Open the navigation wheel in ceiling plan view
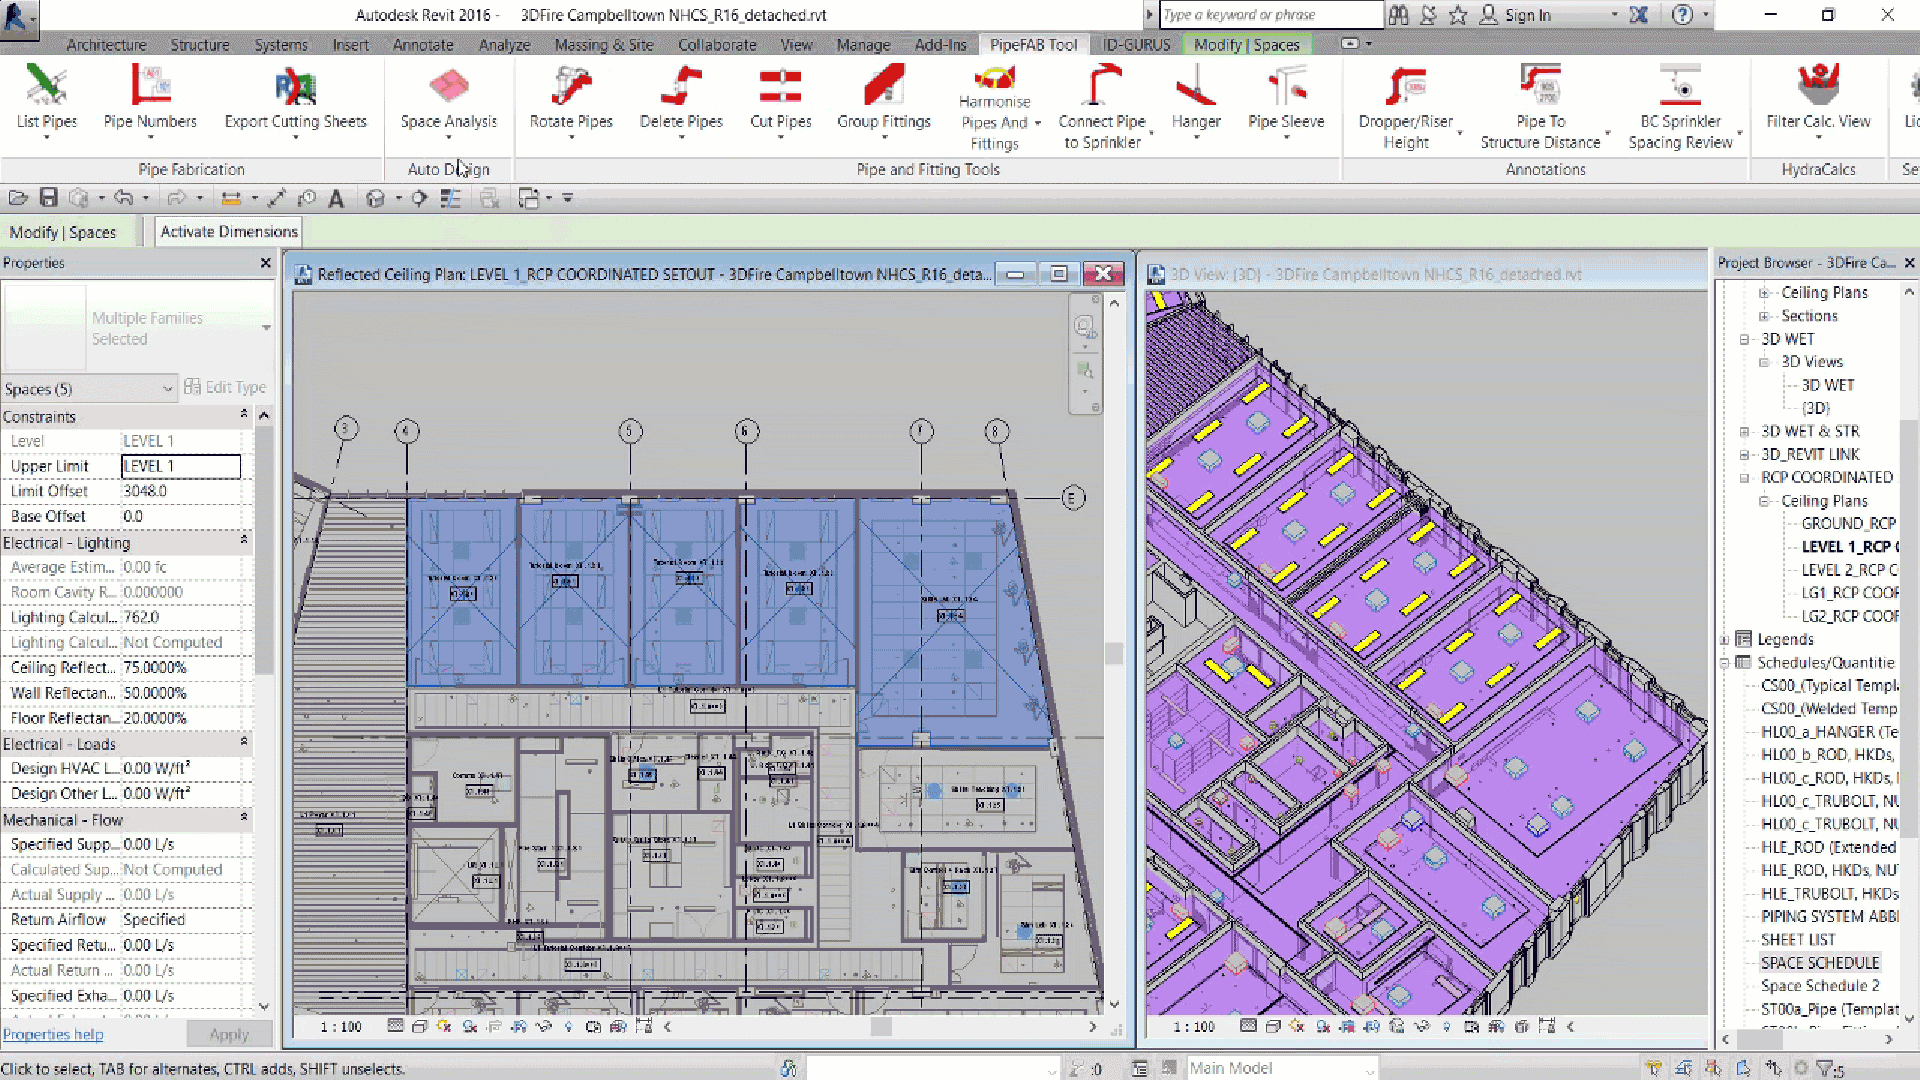 [1084, 327]
